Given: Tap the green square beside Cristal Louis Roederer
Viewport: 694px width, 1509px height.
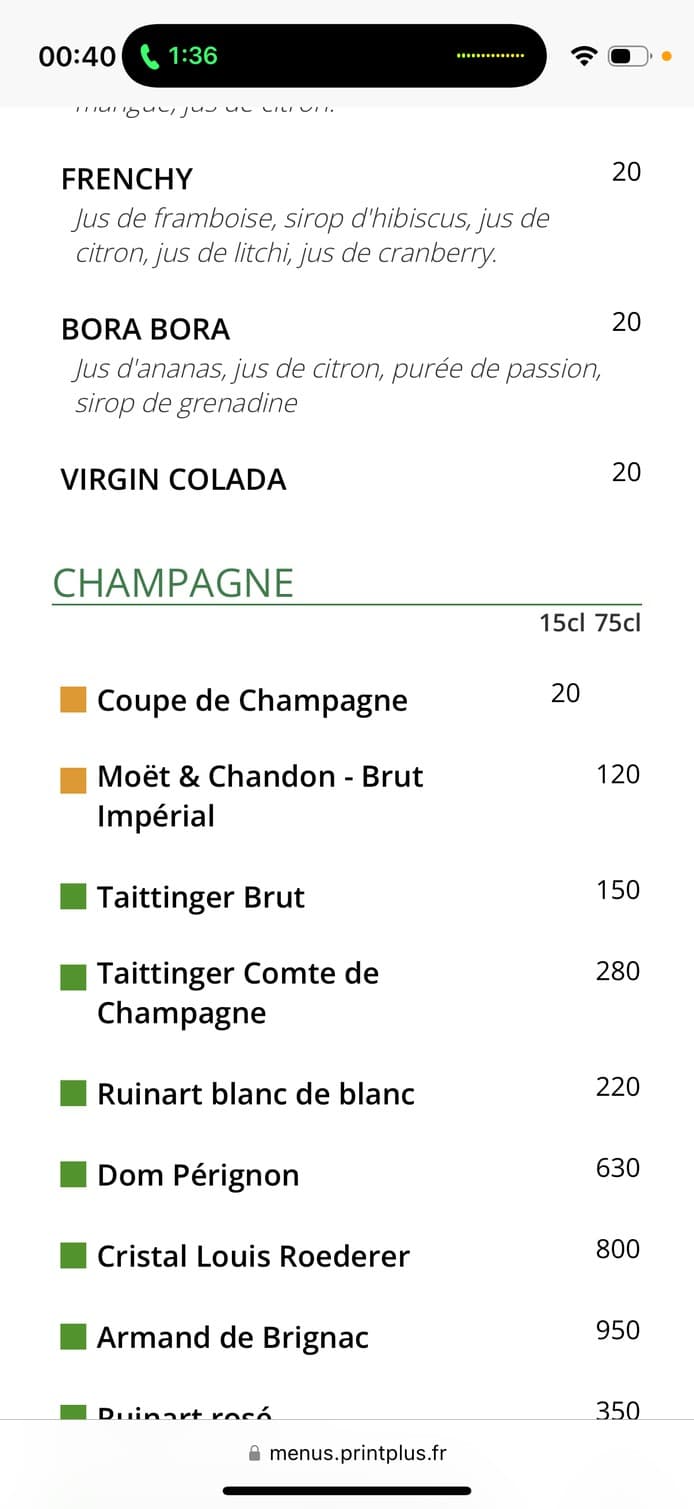Looking at the screenshot, I should point(72,1255).
